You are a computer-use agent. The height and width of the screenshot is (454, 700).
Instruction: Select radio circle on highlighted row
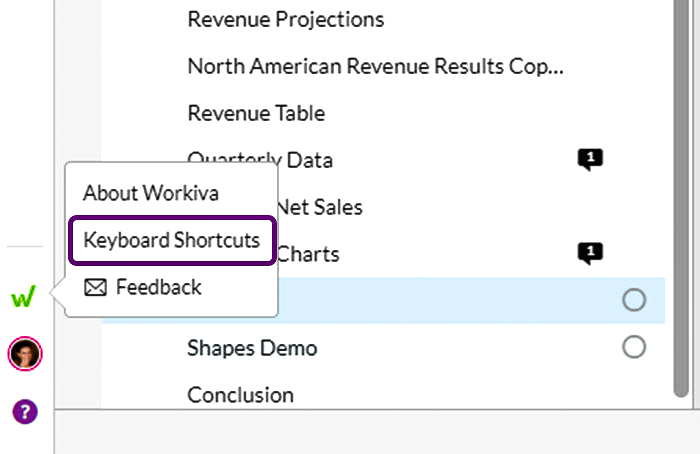pos(633,300)
